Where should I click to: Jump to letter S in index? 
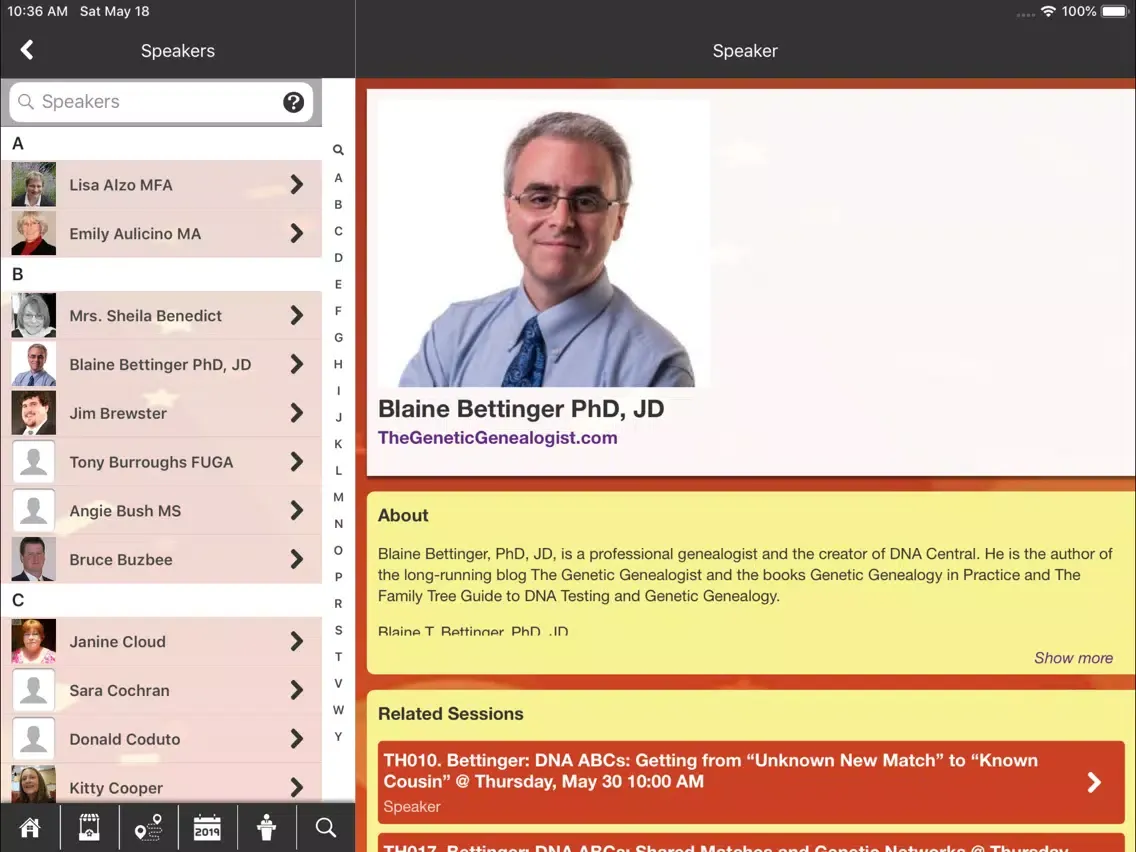pos(338,630)
